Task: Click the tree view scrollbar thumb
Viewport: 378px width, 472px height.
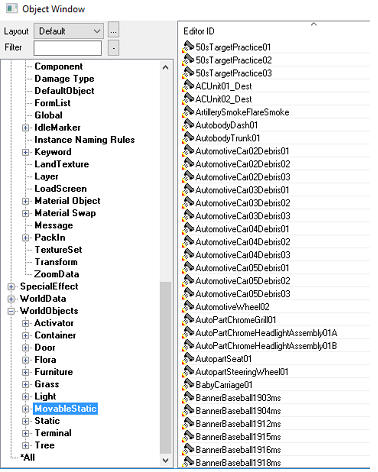Action: pos(165,368)
